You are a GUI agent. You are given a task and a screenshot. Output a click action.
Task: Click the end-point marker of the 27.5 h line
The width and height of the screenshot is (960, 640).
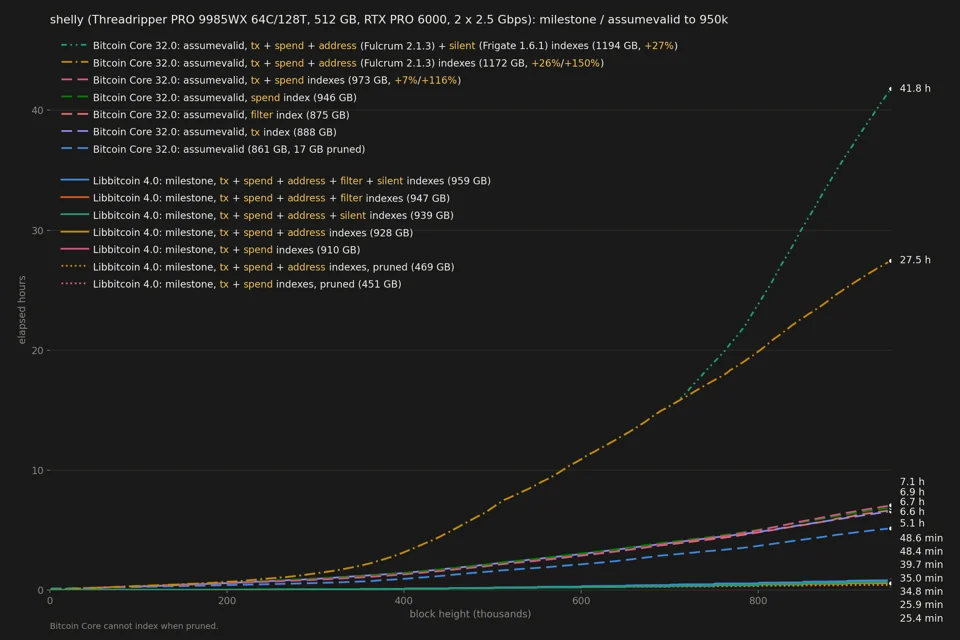(x=891, y=261)
